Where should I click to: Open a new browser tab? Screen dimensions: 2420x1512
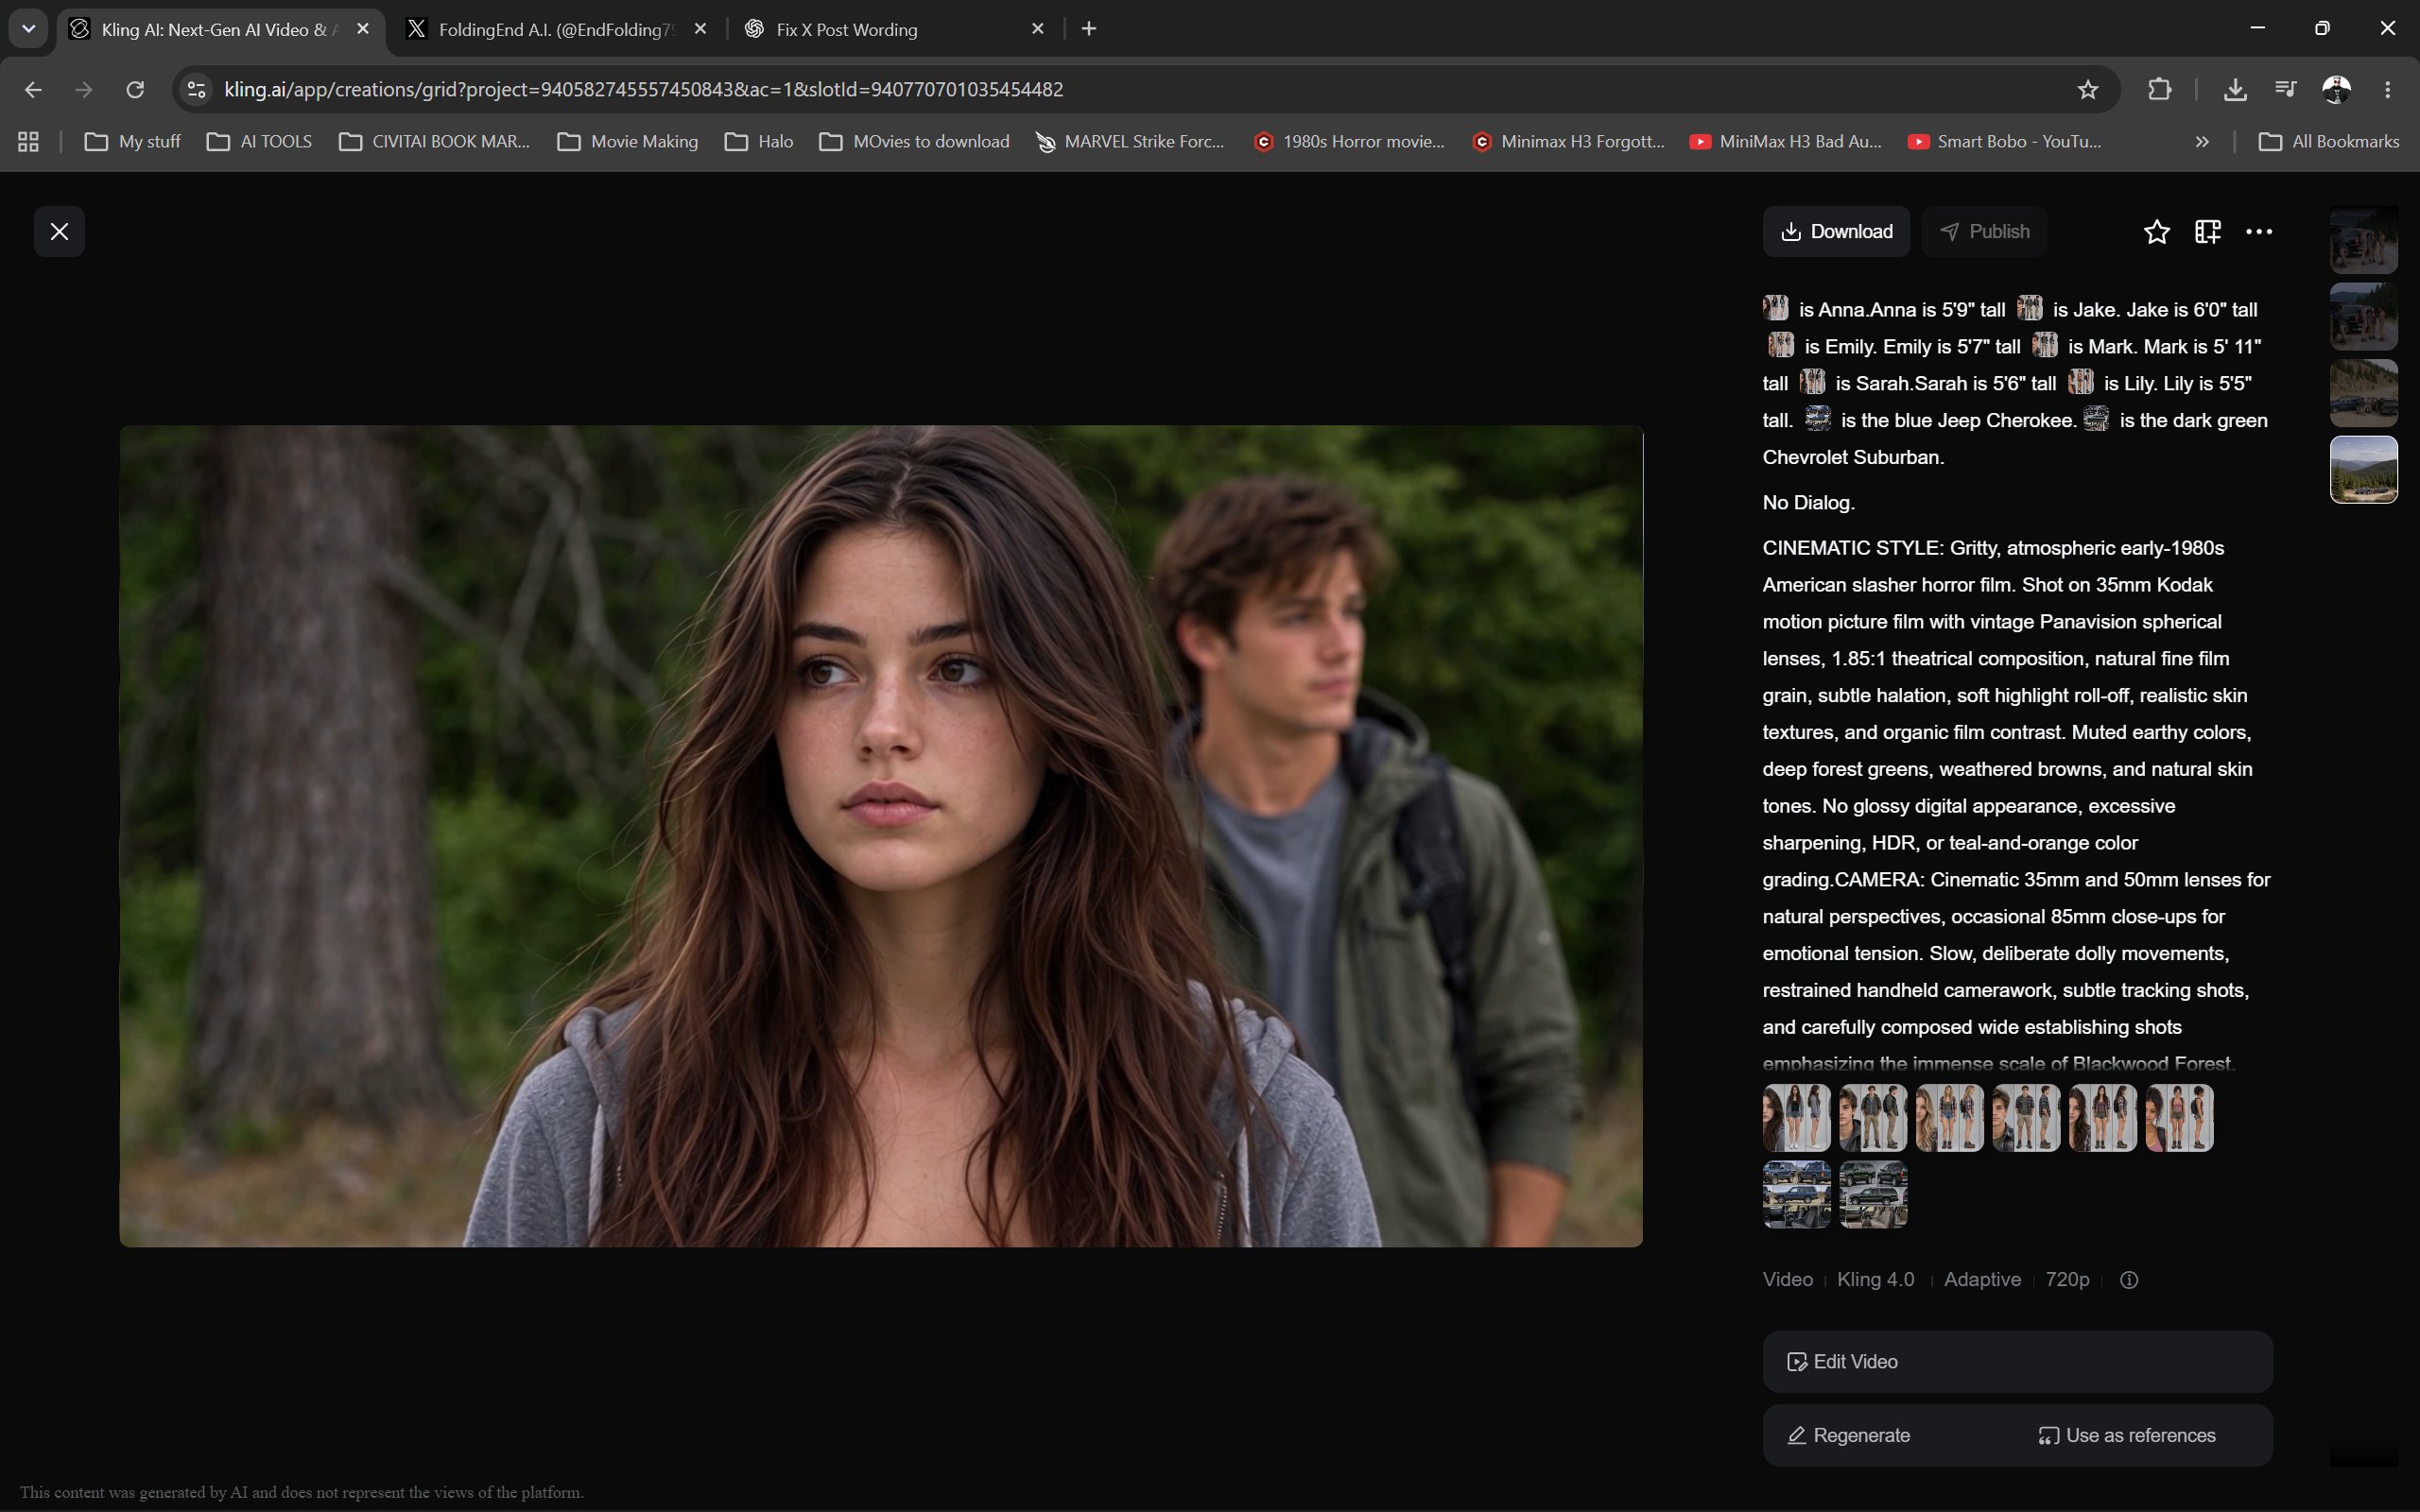(x=1089, y=29)
